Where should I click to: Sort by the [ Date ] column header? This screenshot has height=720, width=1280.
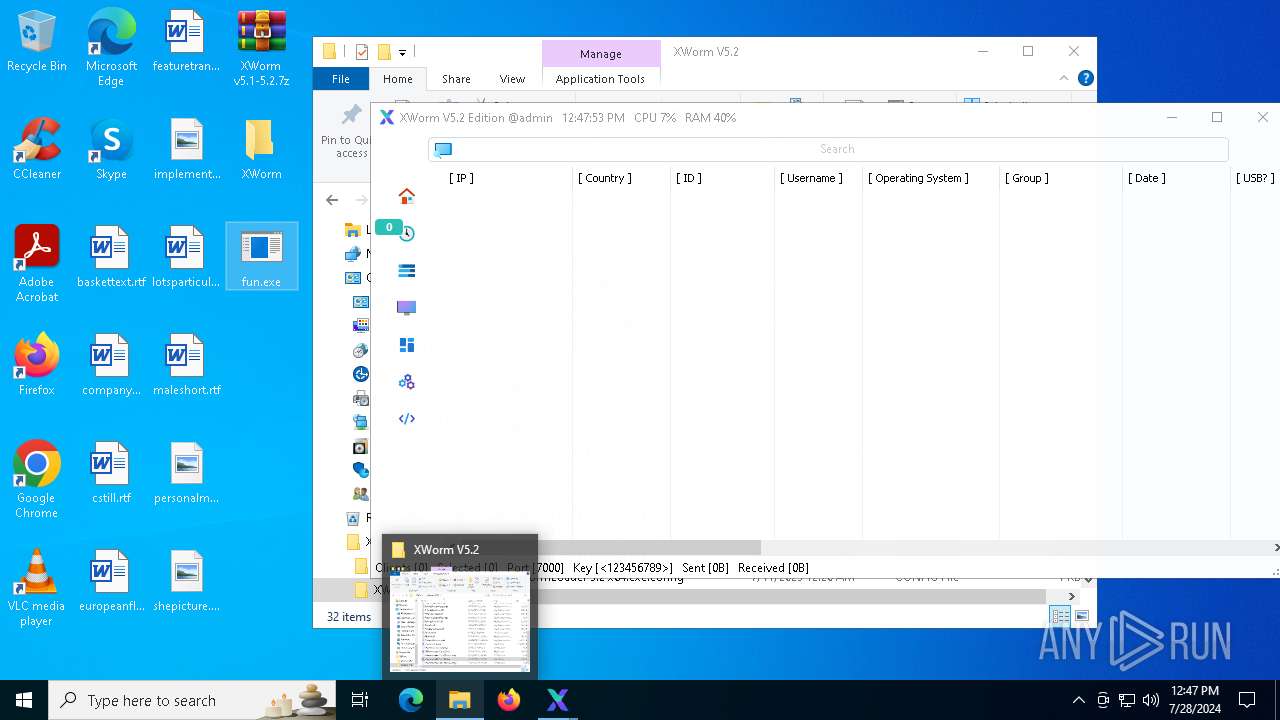tap(1146, 178)
